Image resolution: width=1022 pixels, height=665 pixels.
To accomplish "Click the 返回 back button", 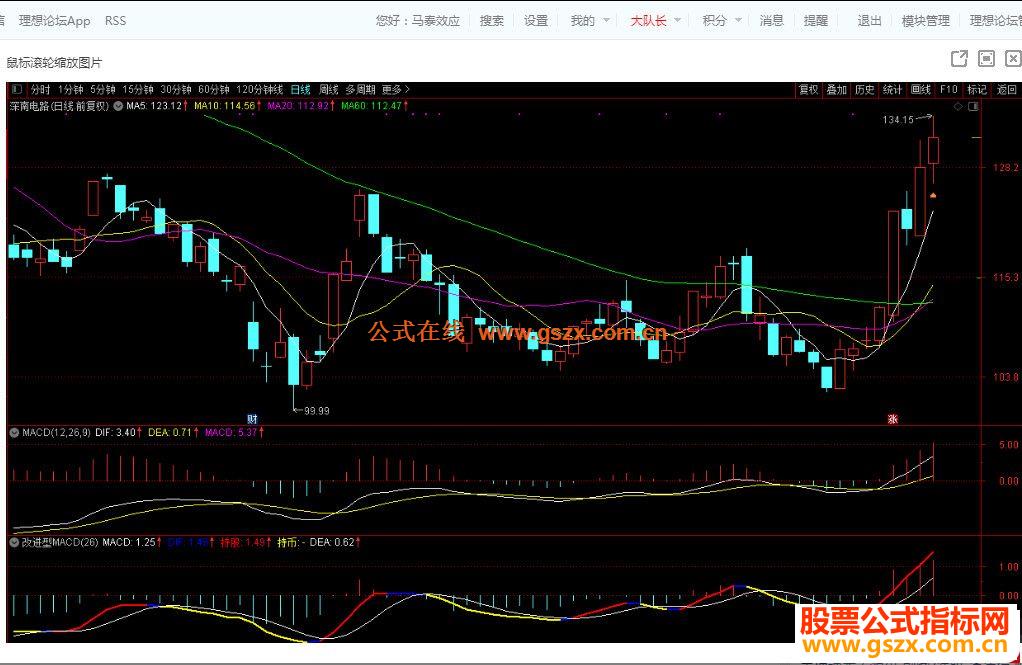I will [1006, 89].
